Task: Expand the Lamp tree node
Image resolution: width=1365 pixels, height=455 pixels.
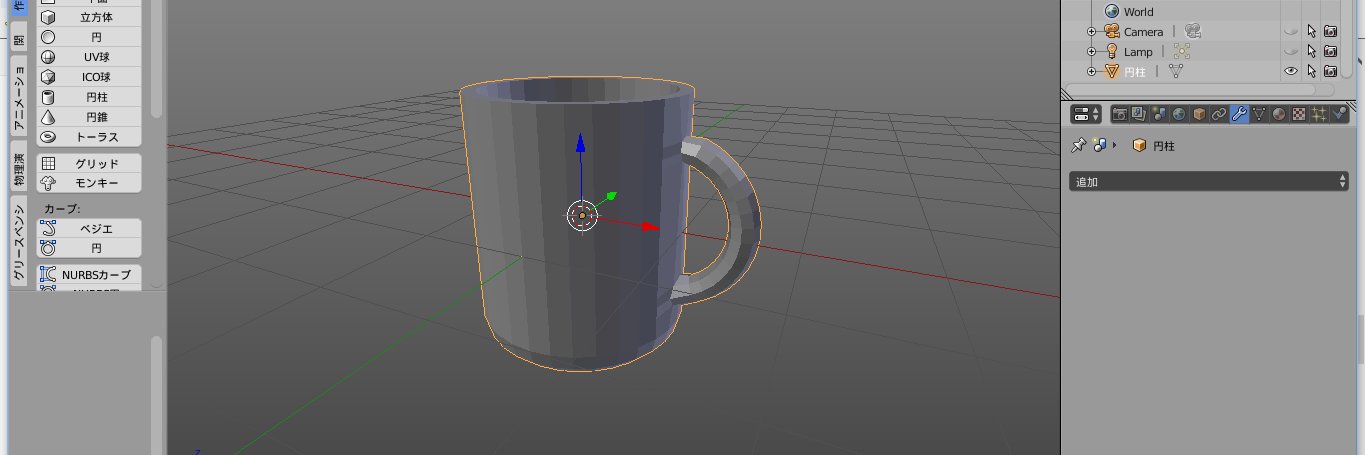Action: pyautogui.click(x=1092, y=52)
